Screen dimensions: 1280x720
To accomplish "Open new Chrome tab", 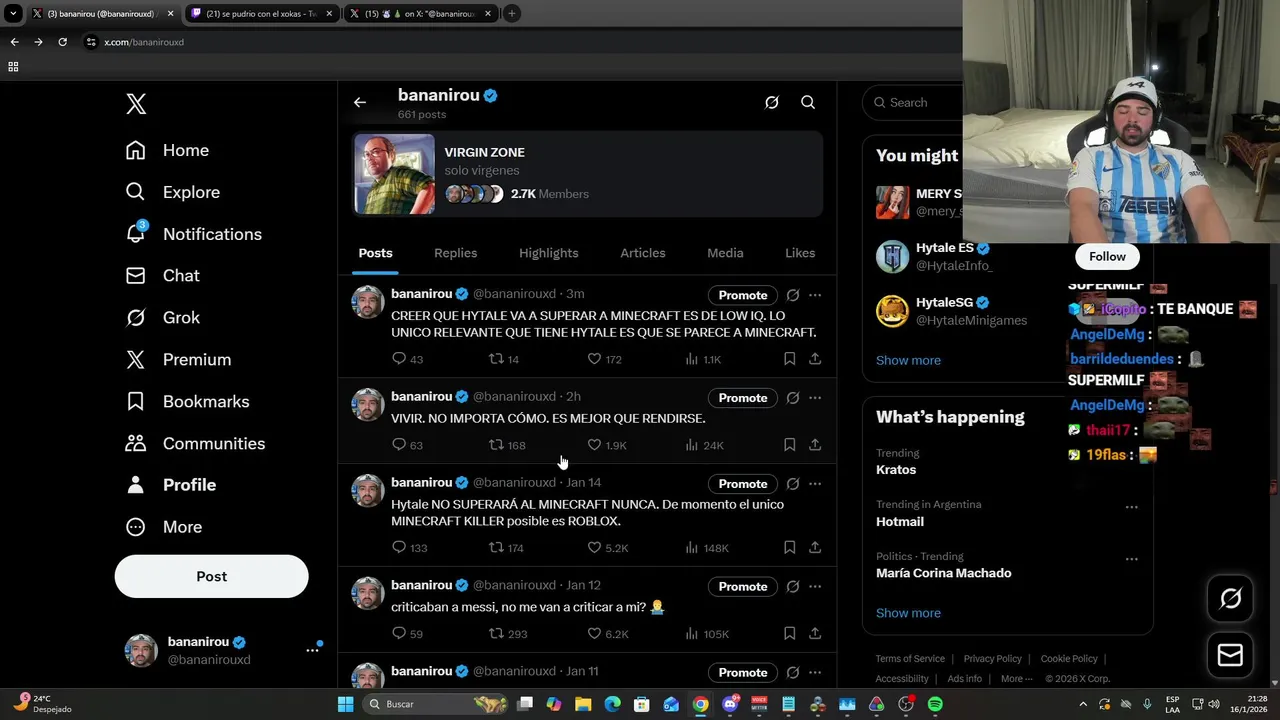I will 511,13.
